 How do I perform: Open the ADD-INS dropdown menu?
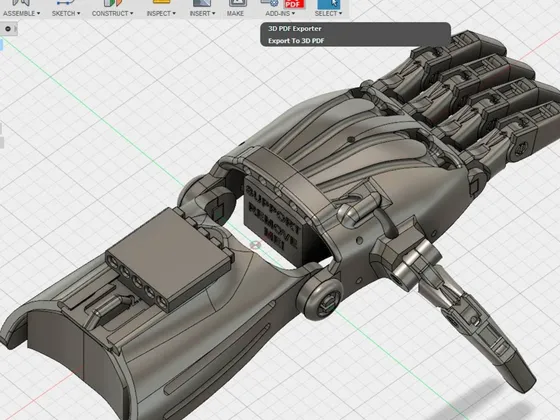coord(280,14)
